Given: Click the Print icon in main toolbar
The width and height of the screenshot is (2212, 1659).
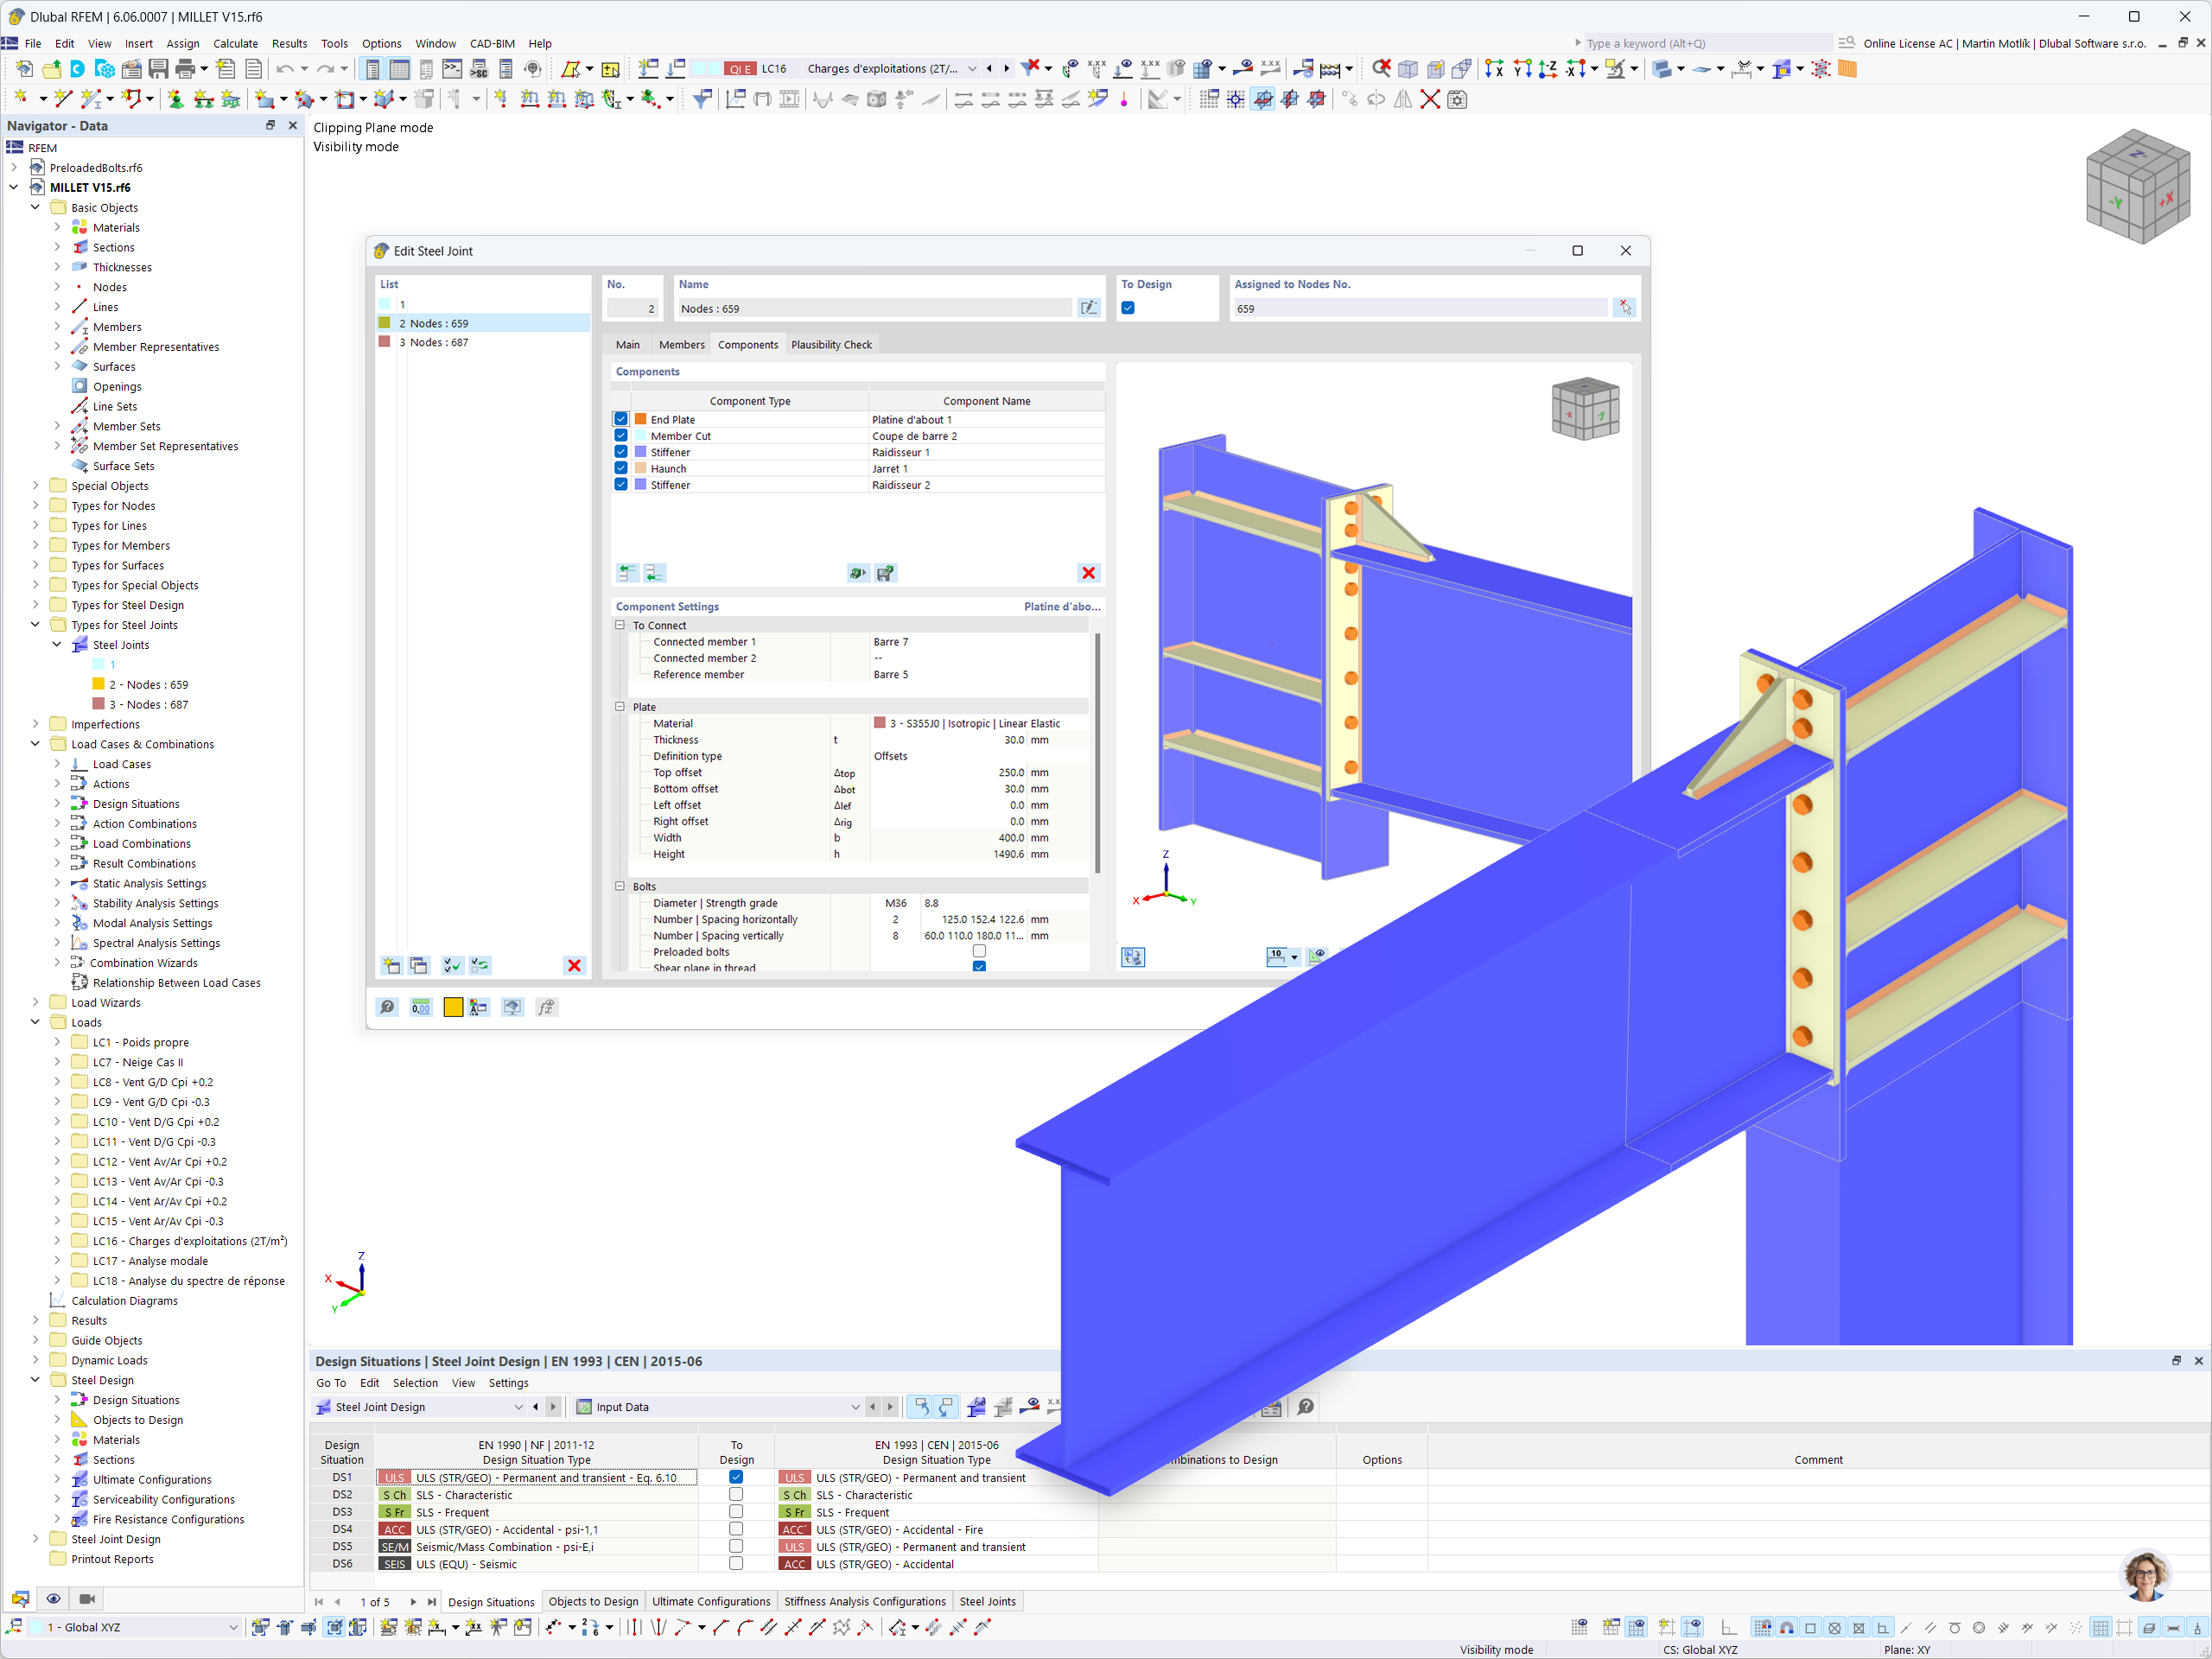Looking at the screenshot, I should pyautogui.click(x=185, y=69).
